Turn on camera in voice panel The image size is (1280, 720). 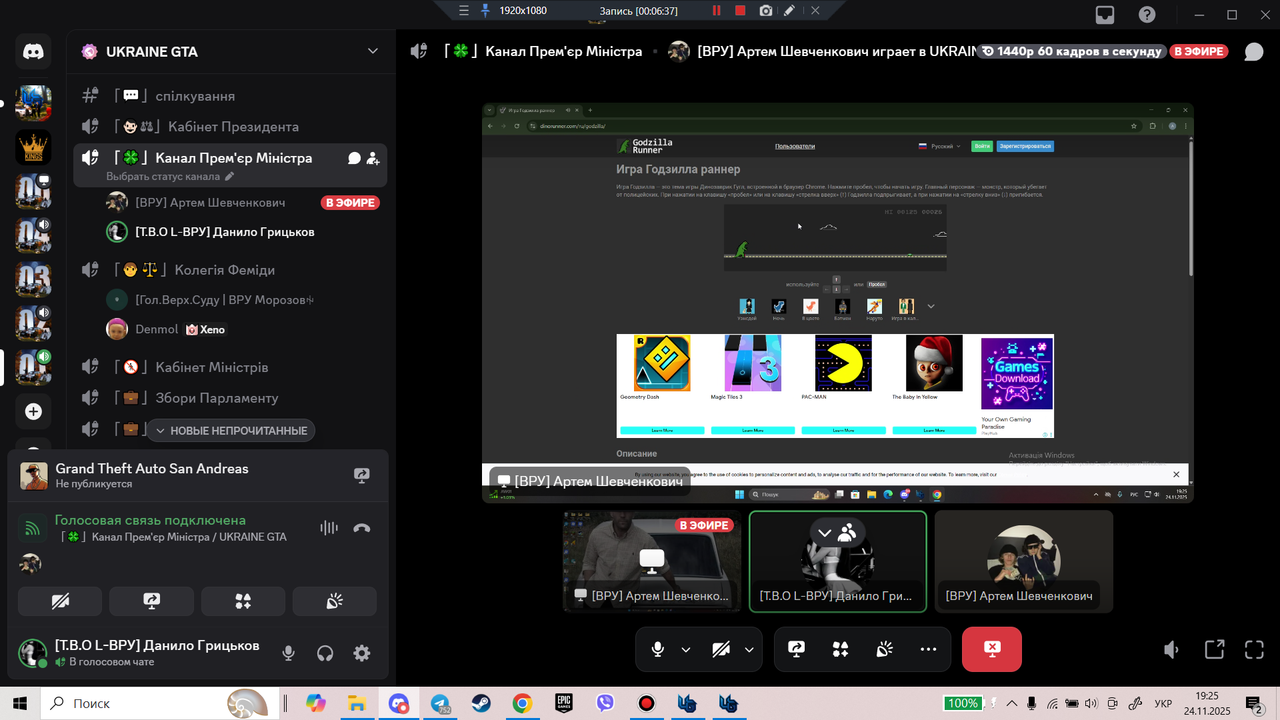coord(60,601)
